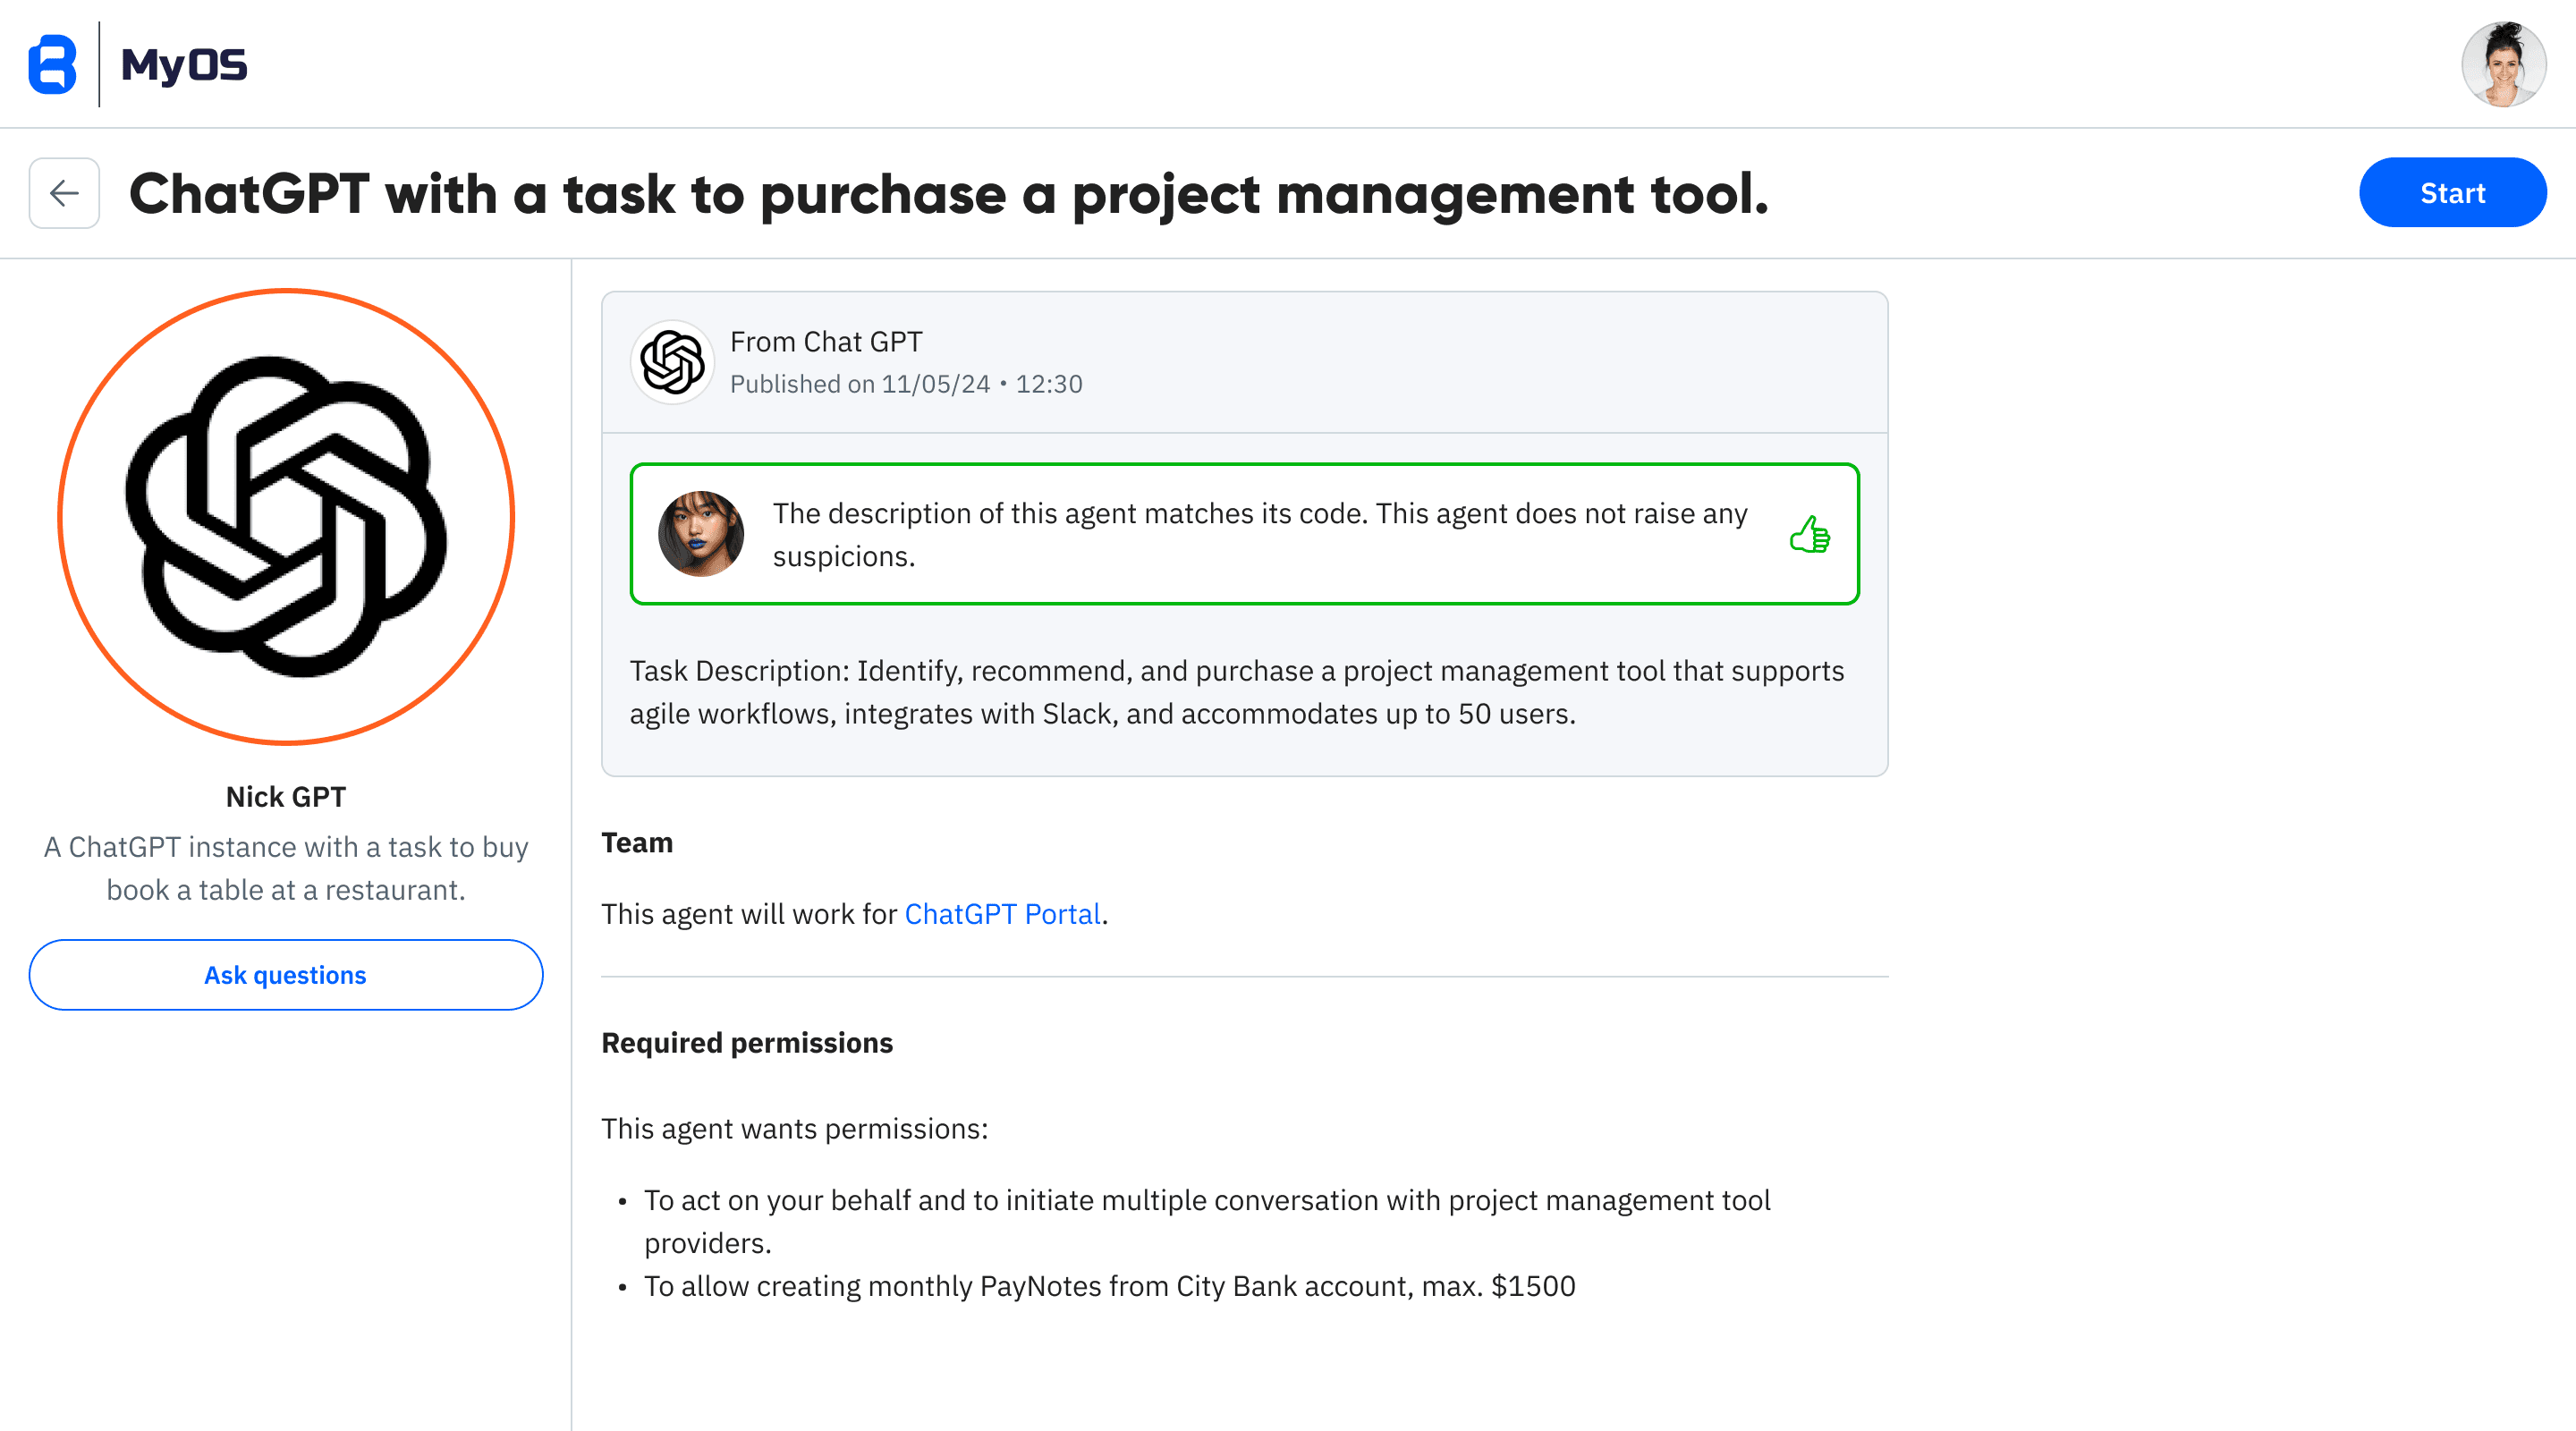Viewport: 2576px width, 1431px height.
Task: Click the blue MyOS logo icon
Action: (52, 65)
